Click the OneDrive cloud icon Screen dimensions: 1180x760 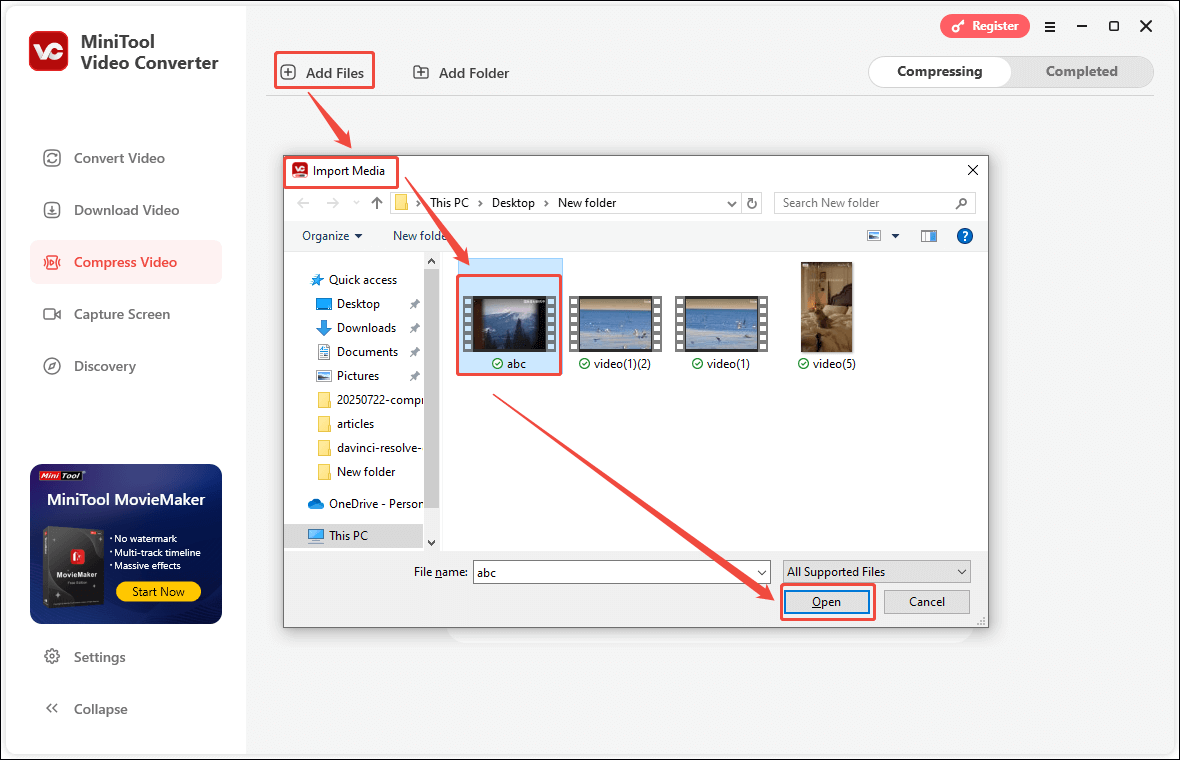pos(316,503)
